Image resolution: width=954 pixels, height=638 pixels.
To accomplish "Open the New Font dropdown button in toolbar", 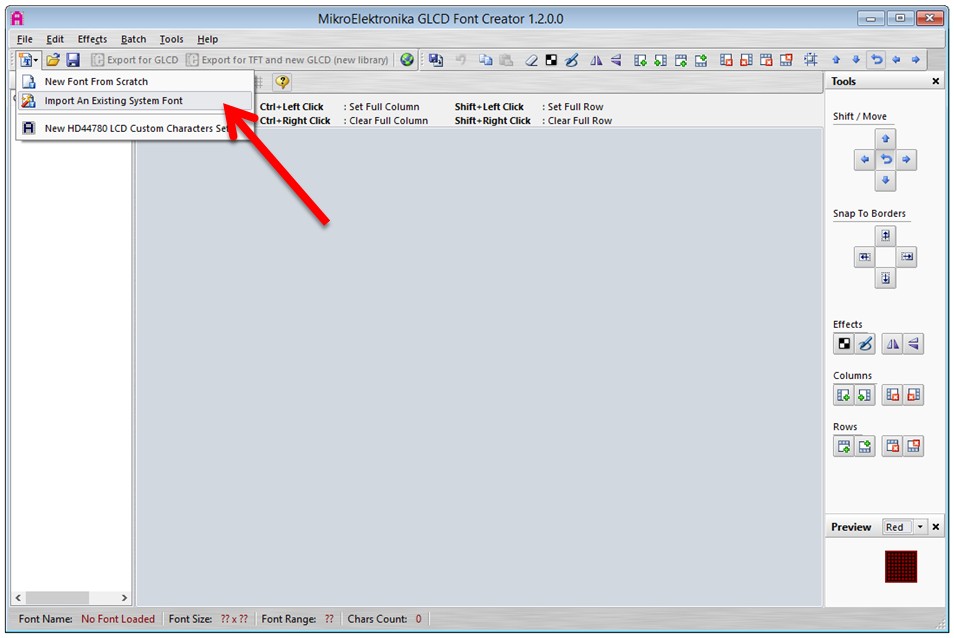I will [28, 60].
